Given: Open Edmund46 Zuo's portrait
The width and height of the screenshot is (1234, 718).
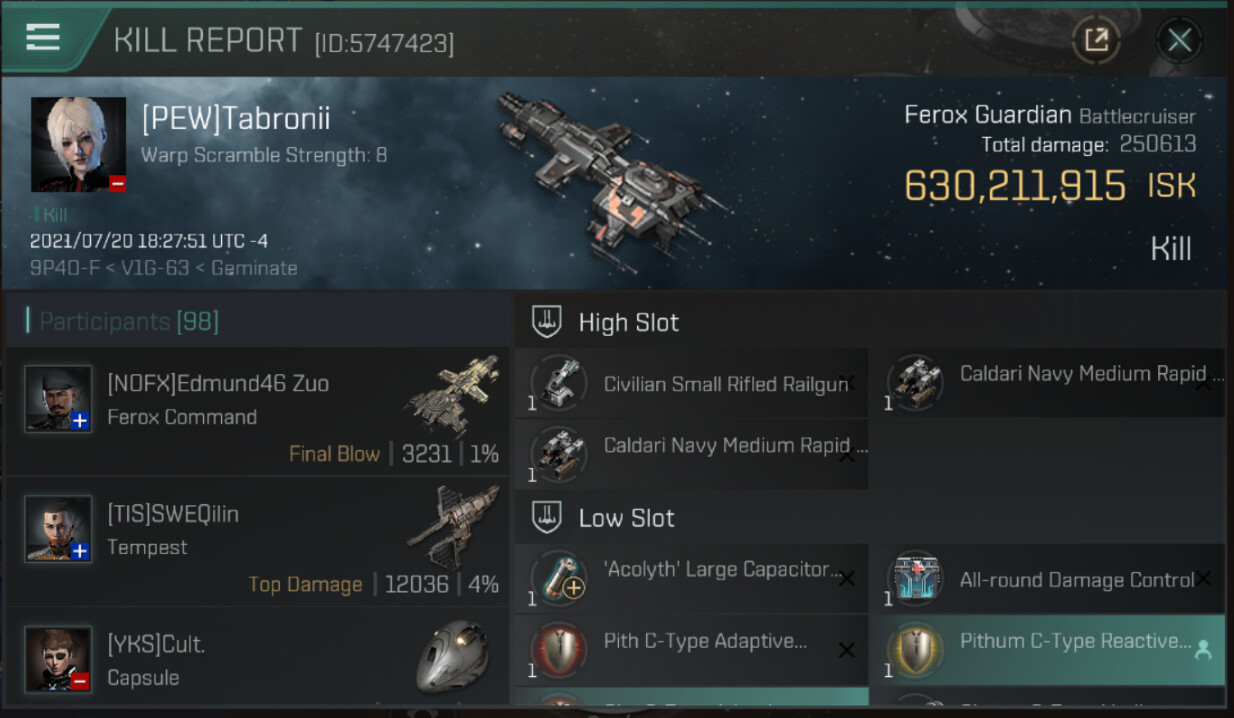Looking at the screenshot, I should click(58, 398).
